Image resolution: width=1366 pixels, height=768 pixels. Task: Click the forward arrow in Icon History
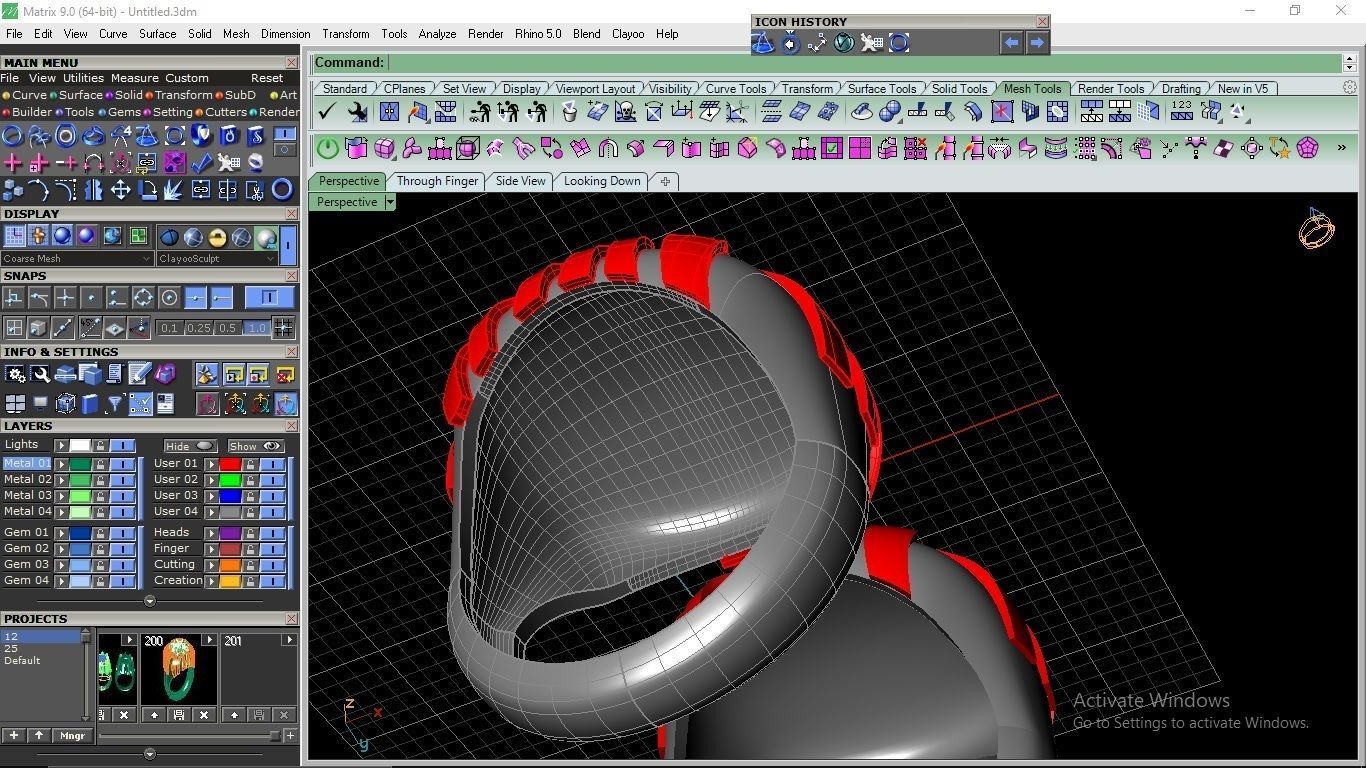coord(1037,43)
